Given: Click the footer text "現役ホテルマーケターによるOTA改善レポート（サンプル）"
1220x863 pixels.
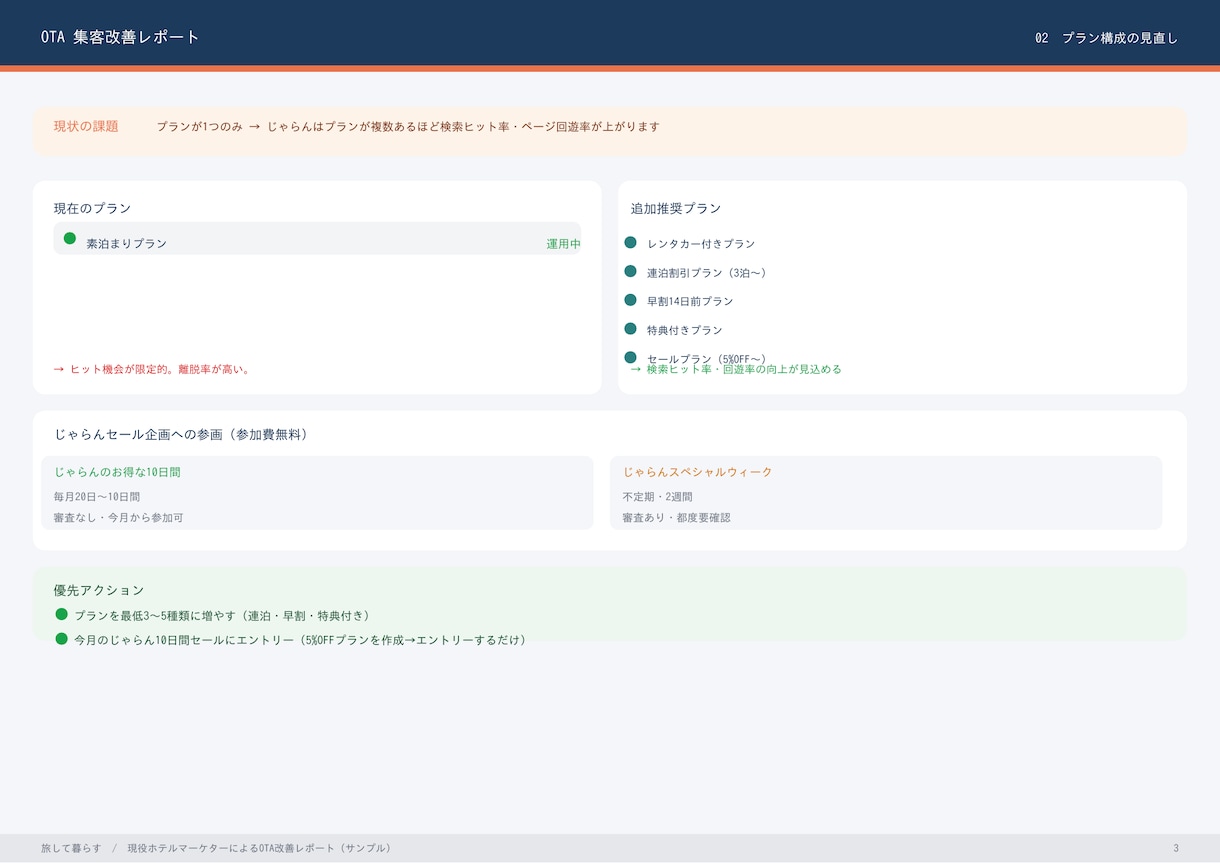Looking at the screenshot, I should (259, 848).
